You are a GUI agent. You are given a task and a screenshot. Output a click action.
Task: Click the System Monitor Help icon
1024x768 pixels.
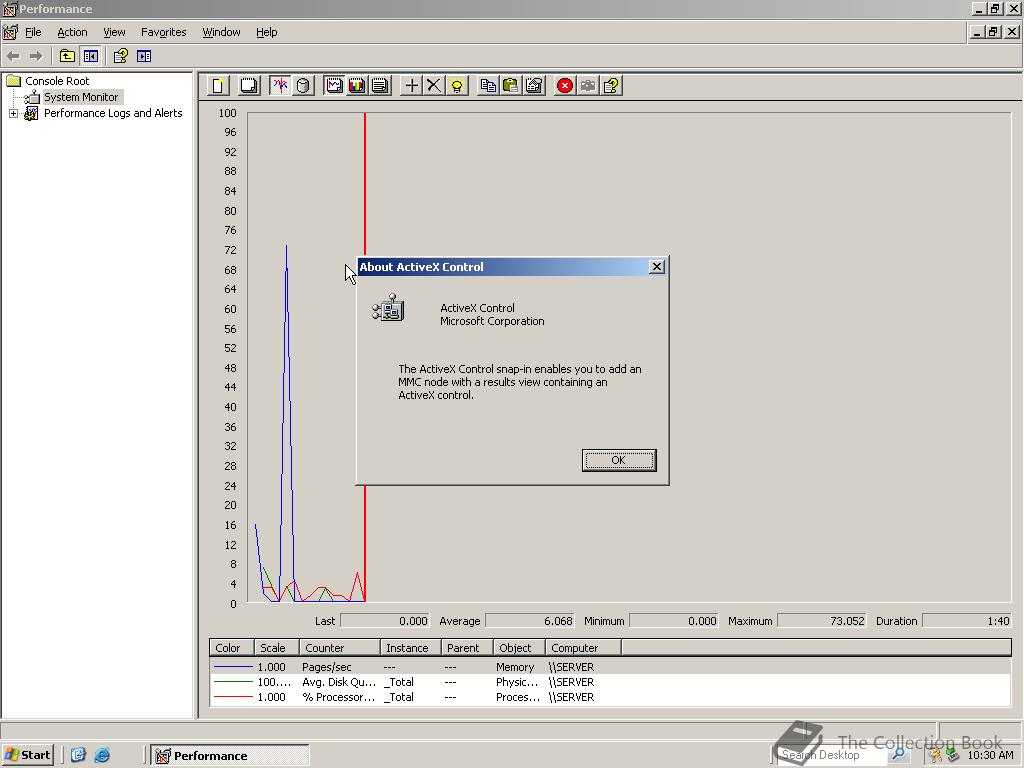(x=611, y=86)
